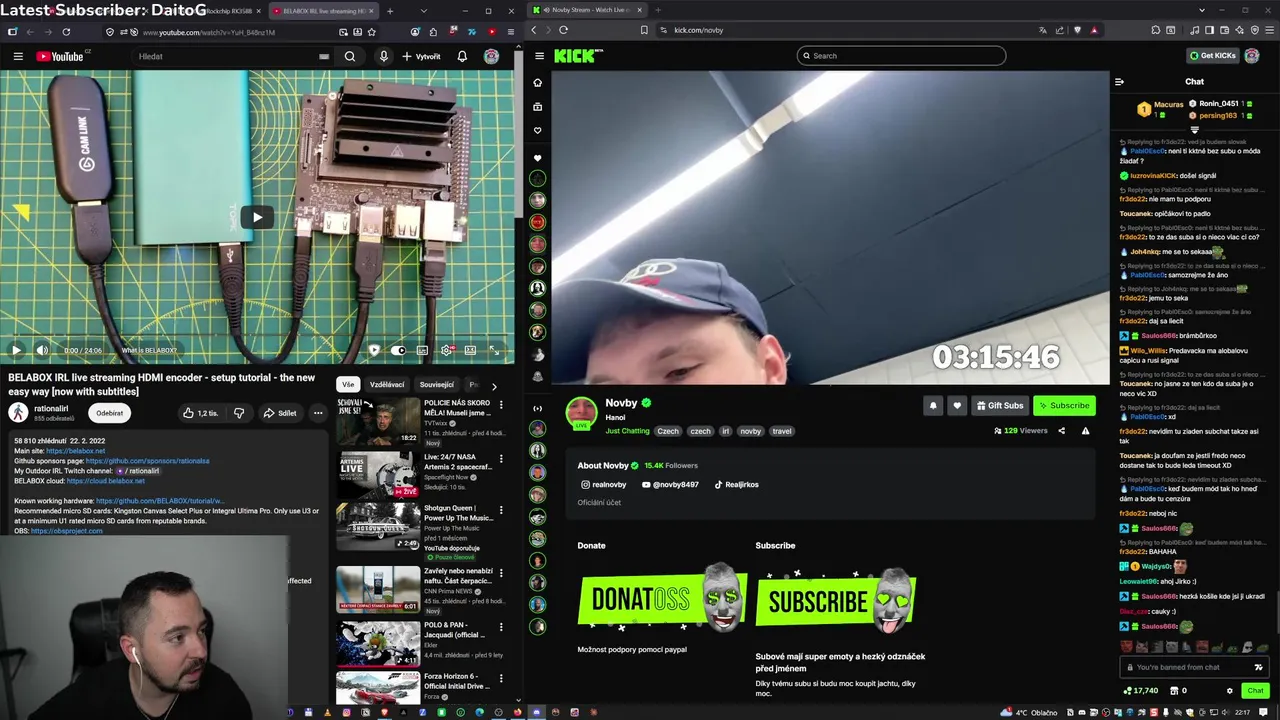Viewport: 1280px width, 720px height.
Task: Subscribe via the Odebírat button
Action: [x=109, y=413]
